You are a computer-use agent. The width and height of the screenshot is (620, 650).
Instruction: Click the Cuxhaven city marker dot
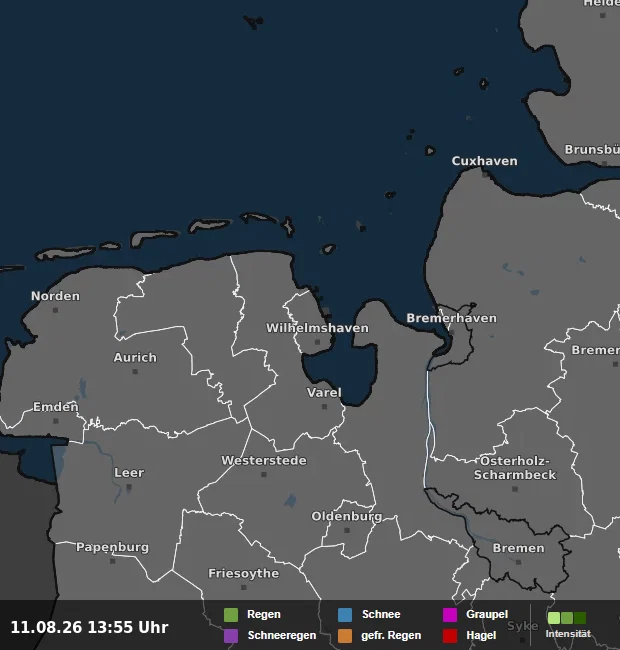[x=485, y=175]
